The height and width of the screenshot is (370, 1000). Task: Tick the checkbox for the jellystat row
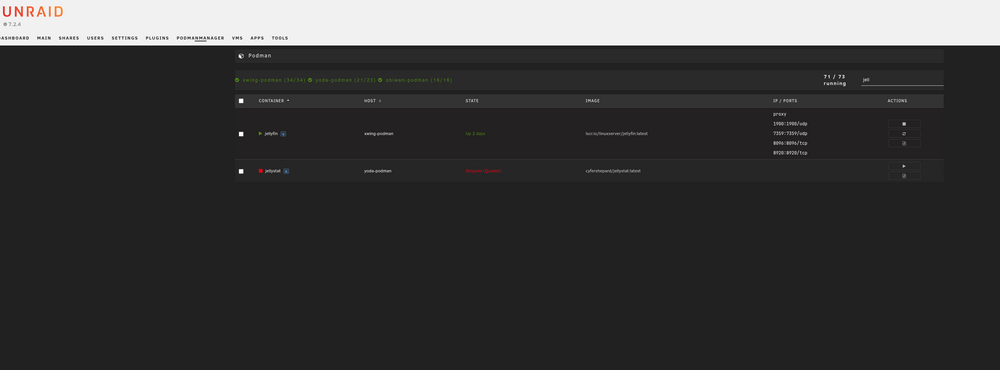(241, 171)
